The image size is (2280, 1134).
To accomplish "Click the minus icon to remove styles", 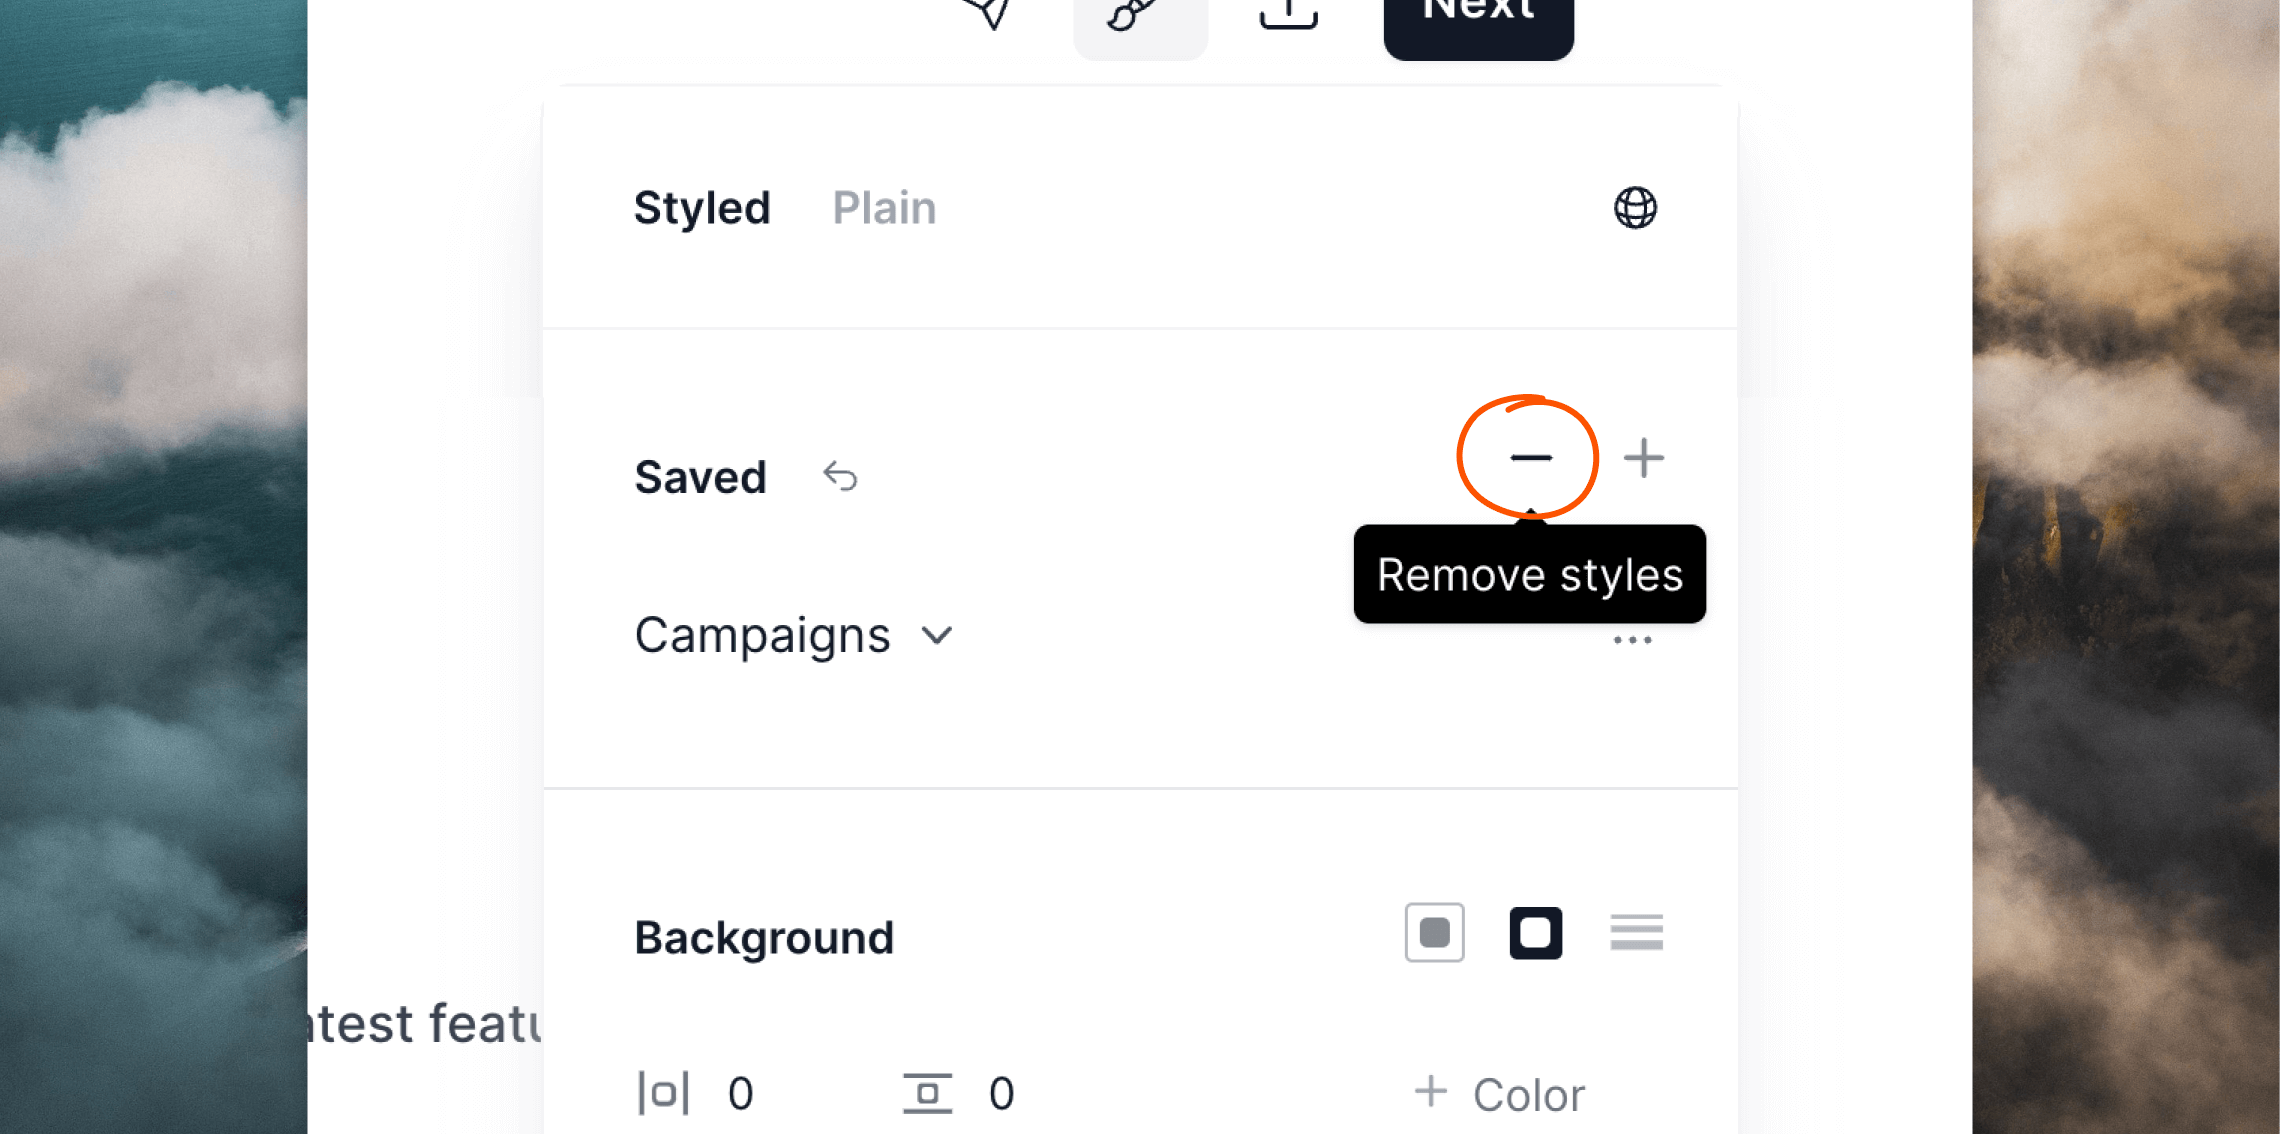I will point(1530,458).
